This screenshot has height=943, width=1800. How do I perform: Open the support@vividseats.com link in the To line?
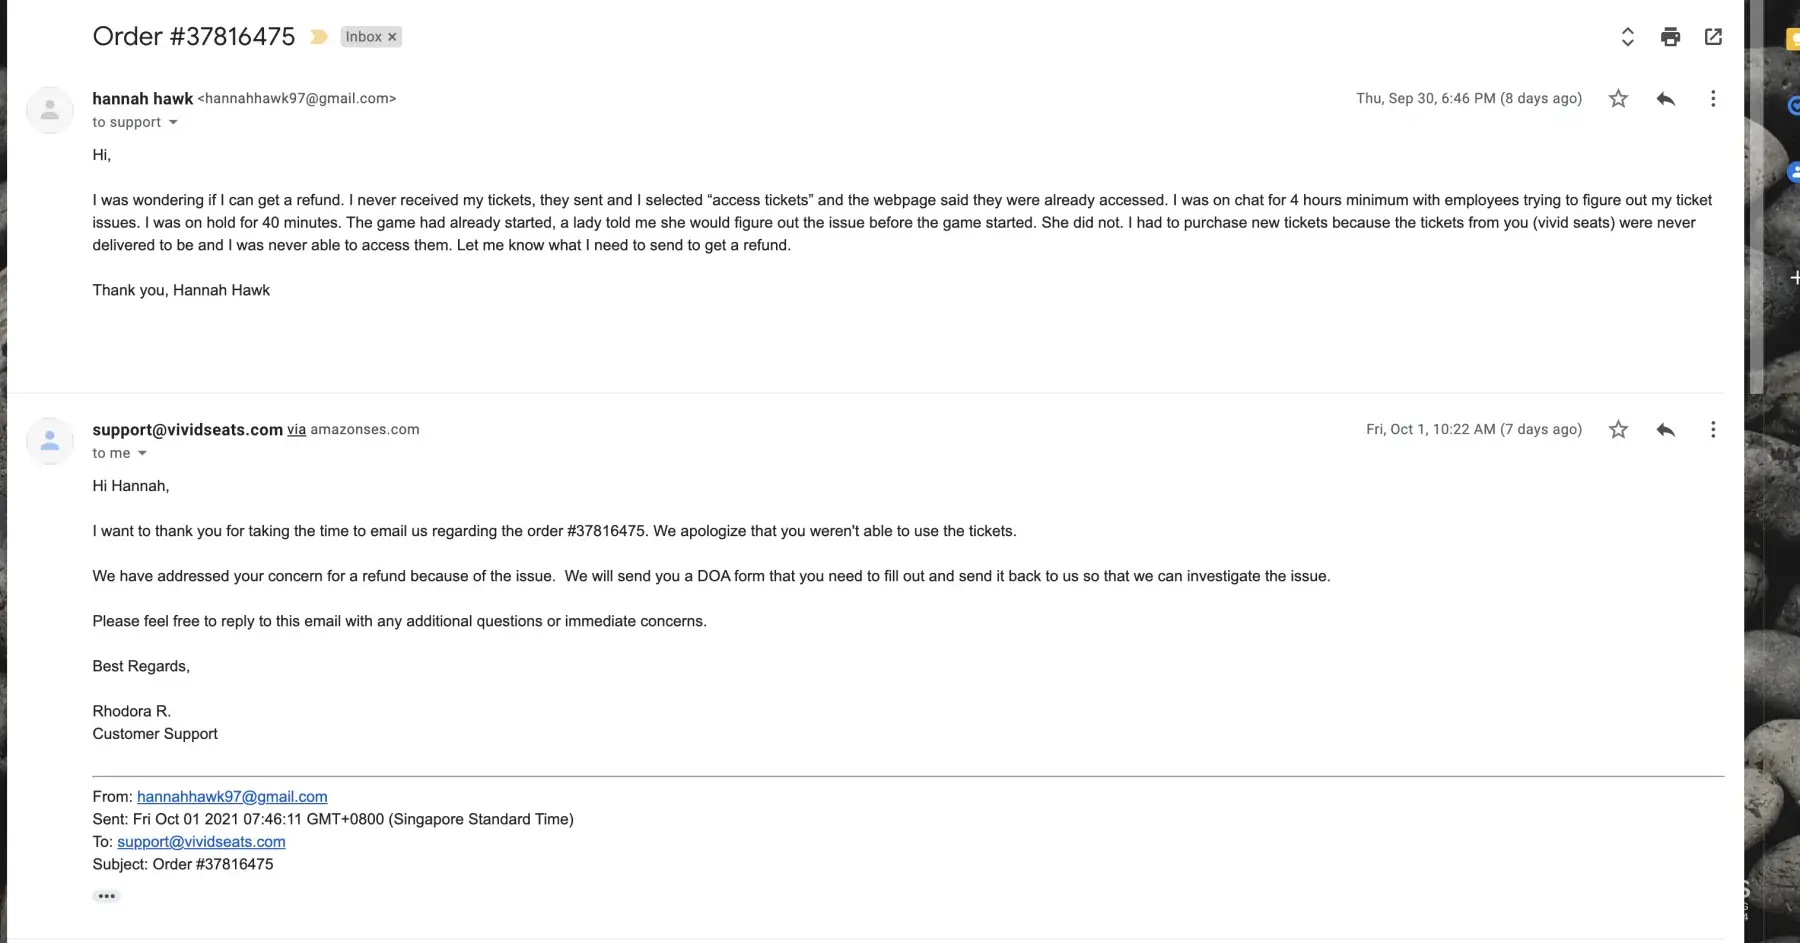201,842
